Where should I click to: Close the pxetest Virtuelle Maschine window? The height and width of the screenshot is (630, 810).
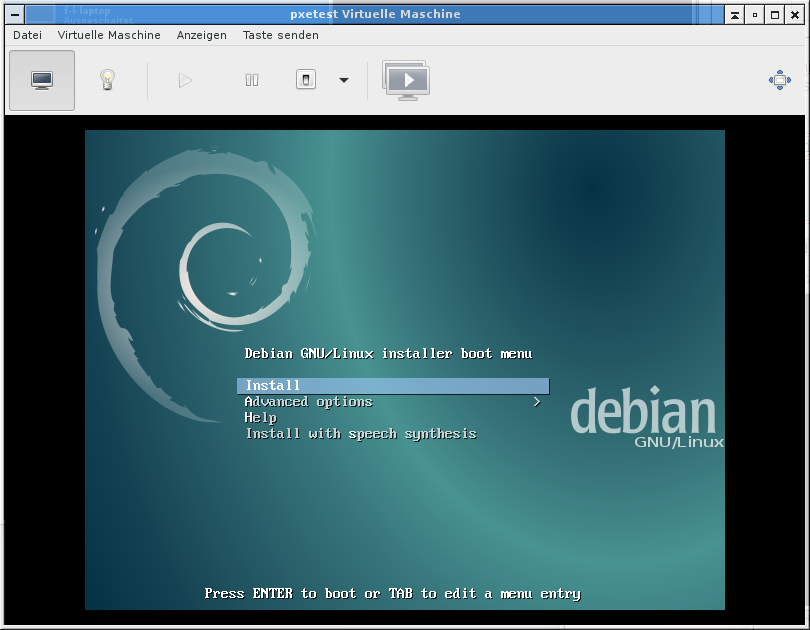[x=795, y=15]
